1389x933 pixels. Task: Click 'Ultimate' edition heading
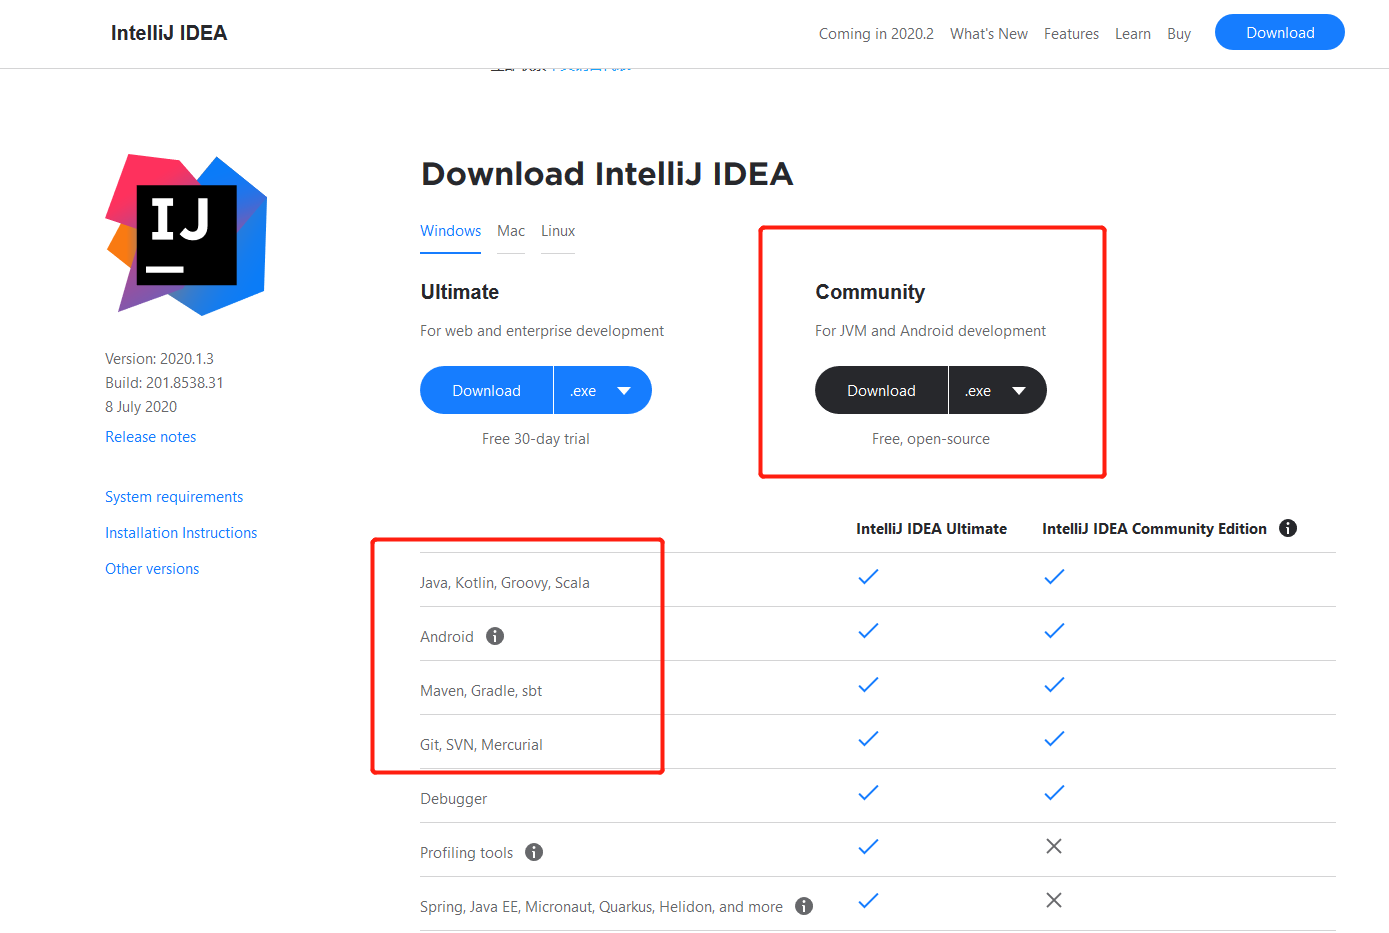click(x=460, y=292)
